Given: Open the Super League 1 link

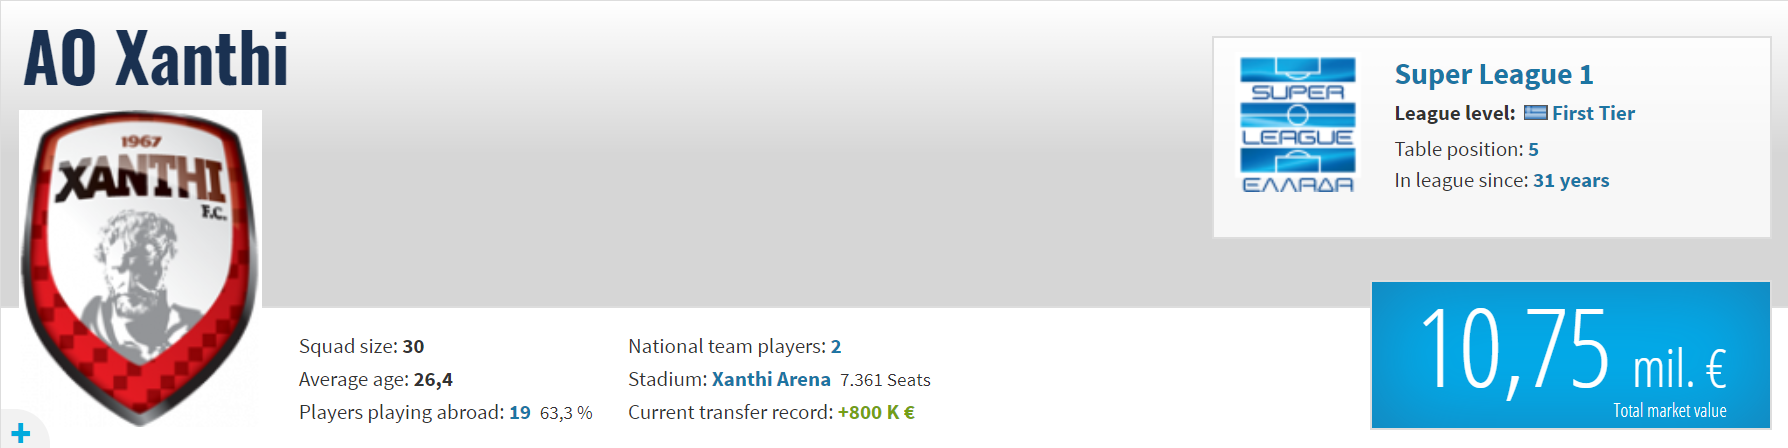Looking at the screenshot, I should click(1494, 75).
